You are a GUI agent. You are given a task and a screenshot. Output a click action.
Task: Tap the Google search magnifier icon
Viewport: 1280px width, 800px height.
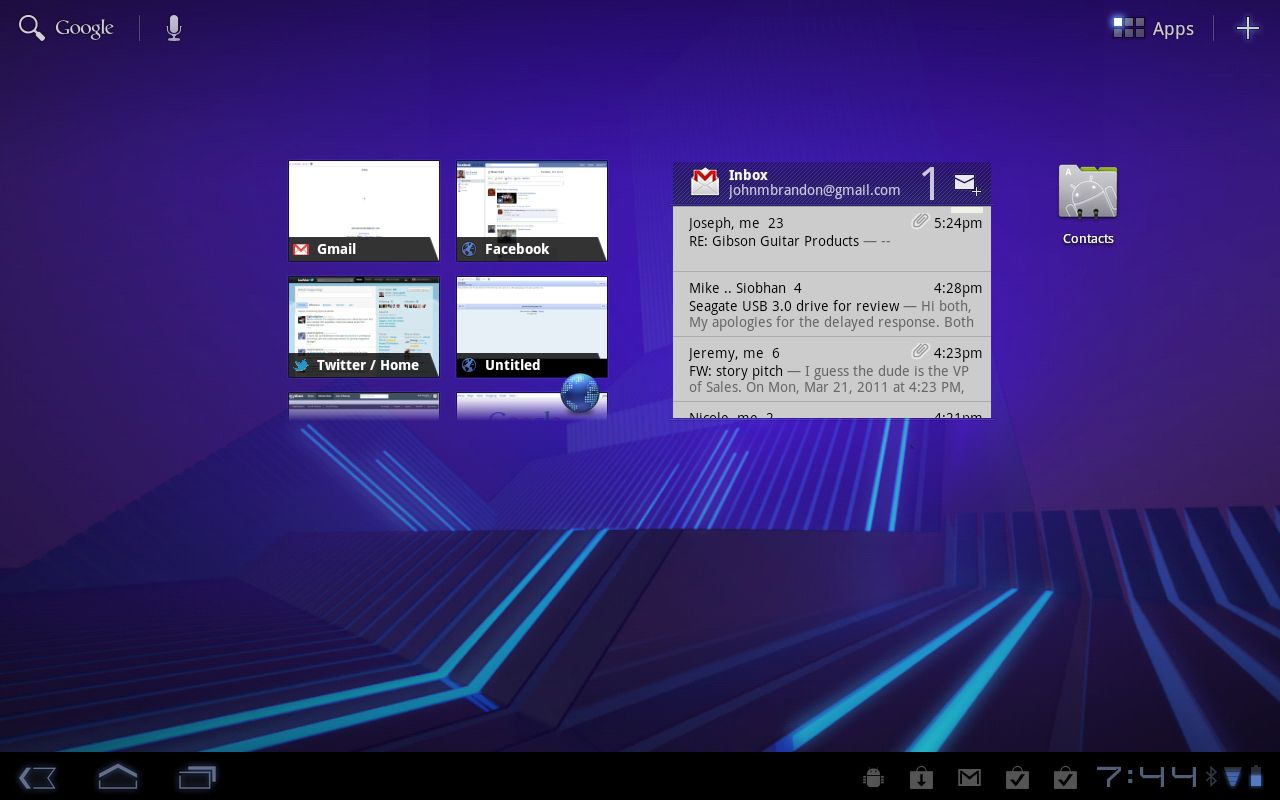pos(32,28)
